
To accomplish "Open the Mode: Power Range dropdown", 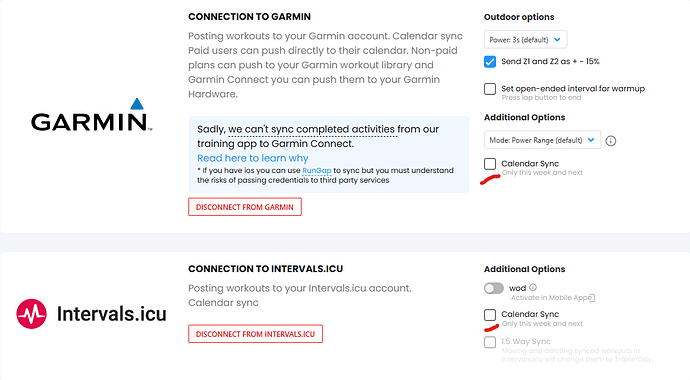I will (x=542, y=140).
